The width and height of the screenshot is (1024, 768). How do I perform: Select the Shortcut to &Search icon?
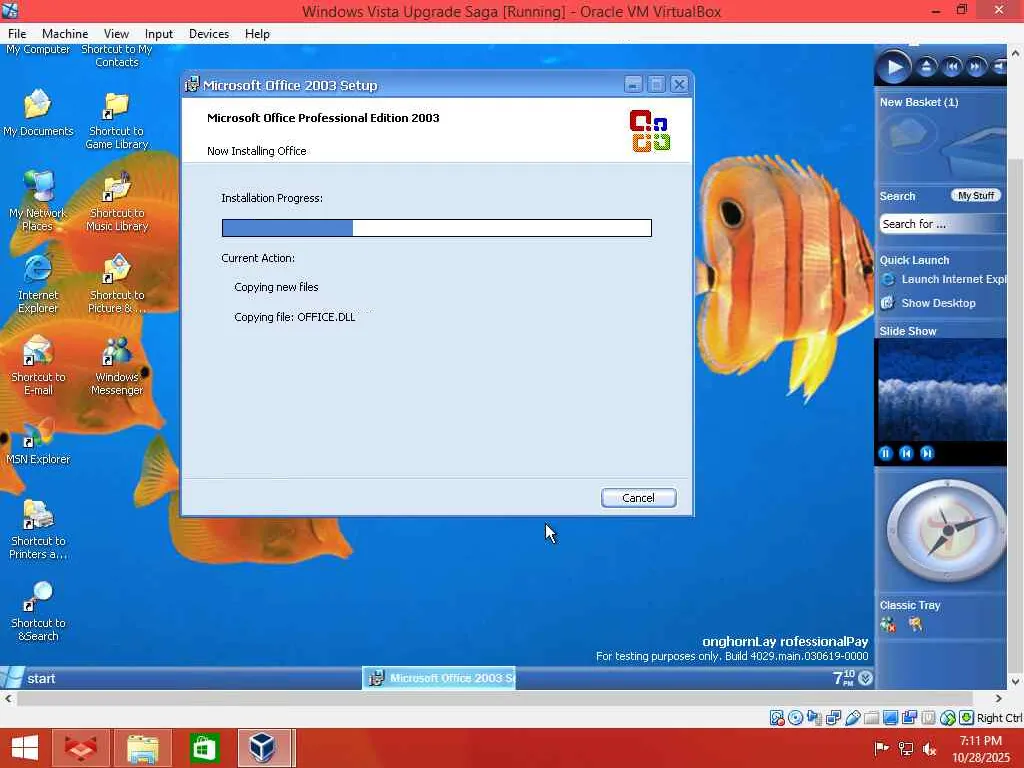tap(38, 612)
